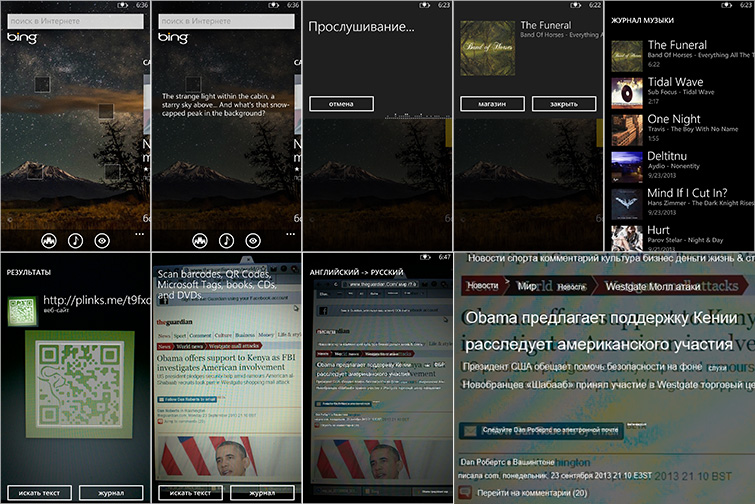755x504 pixels.
Task: Tap the English Obama headline in the scanned Guardian page
Action: click(225, 362)
